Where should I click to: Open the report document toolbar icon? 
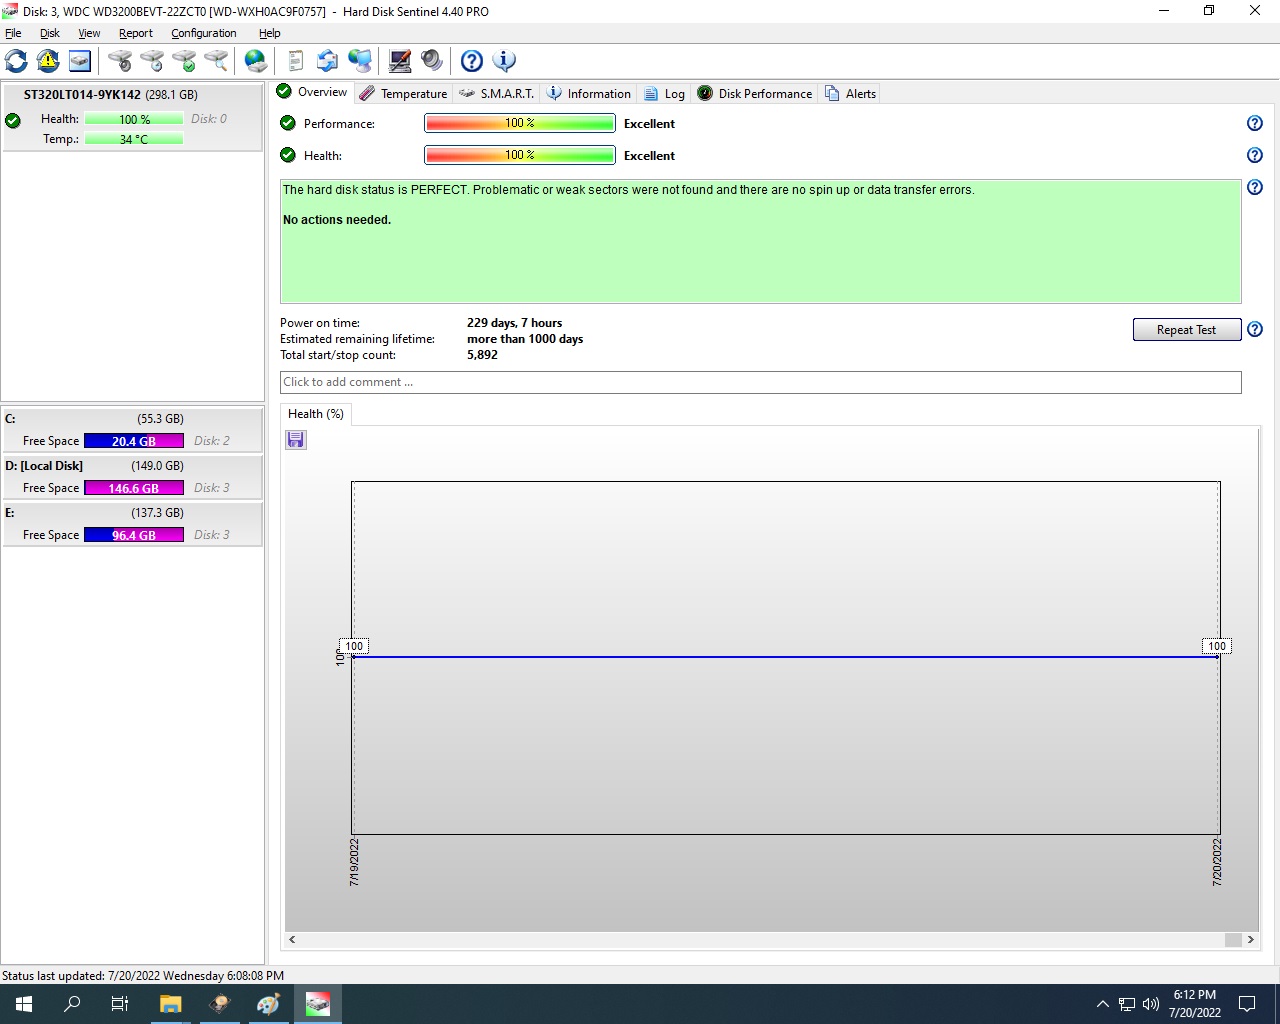coord(295,61)
